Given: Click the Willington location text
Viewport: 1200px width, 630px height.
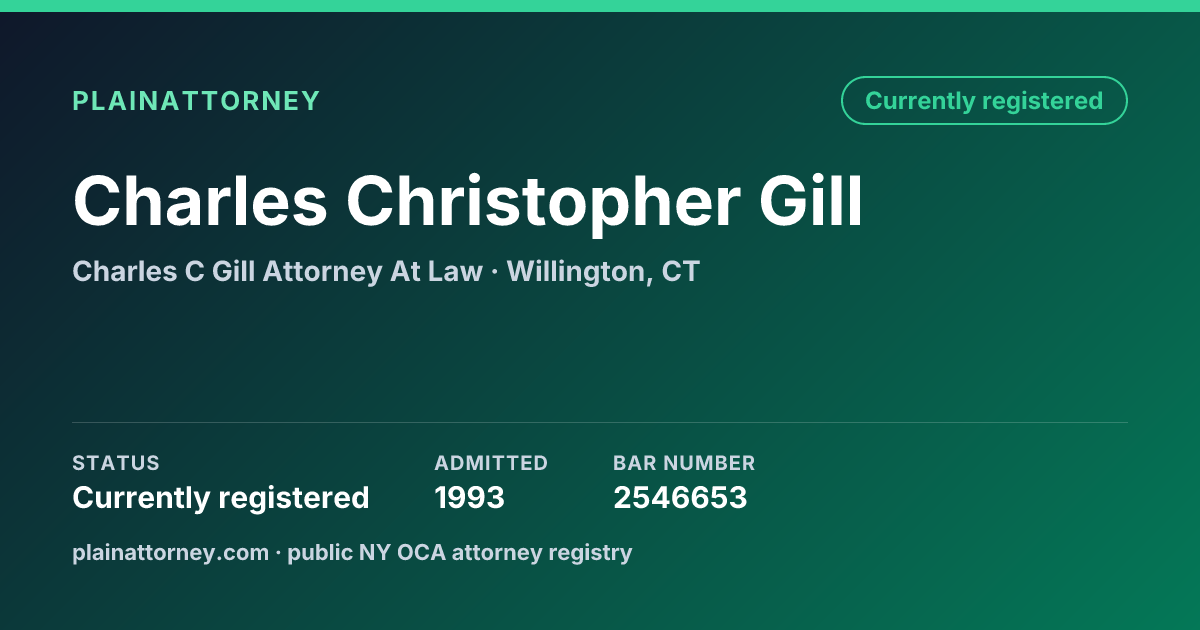Looking at the screenshot, I should (x=575, y=272).
